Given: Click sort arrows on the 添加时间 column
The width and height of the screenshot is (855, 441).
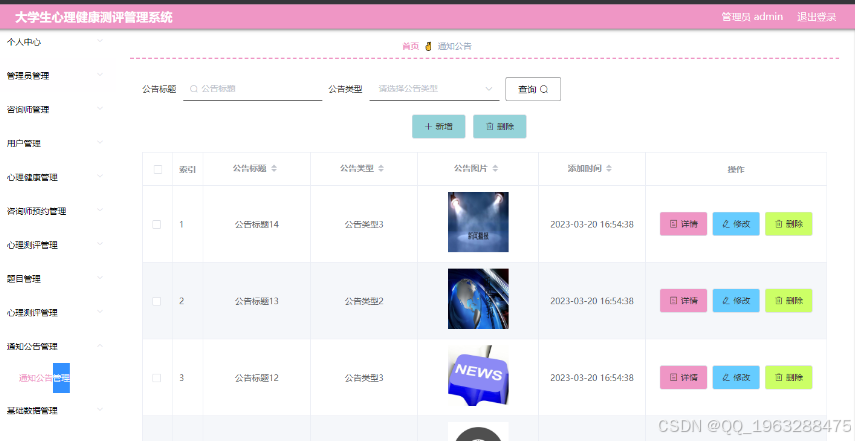Looking at the screenshot, I should (x=609, y=169).
